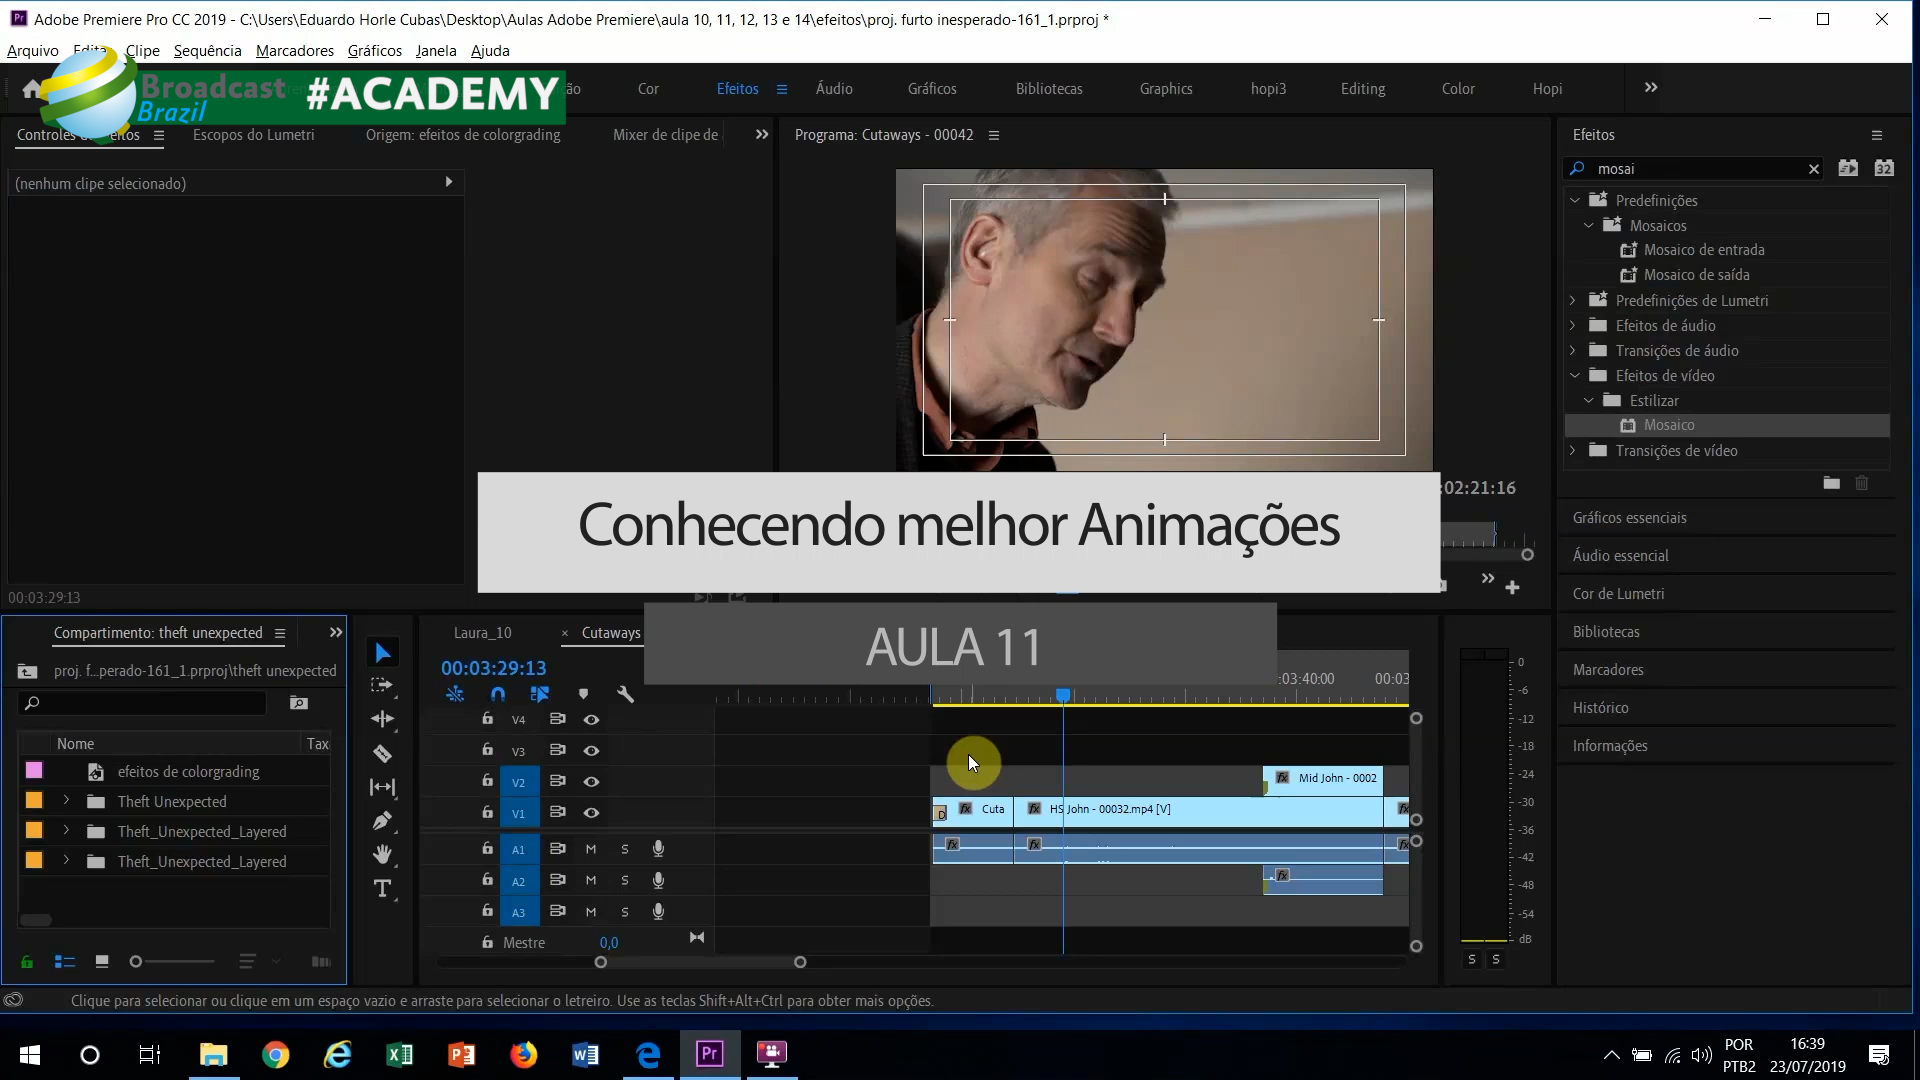Toggle timeline snap magnet icon

click(x=498, y=694)
